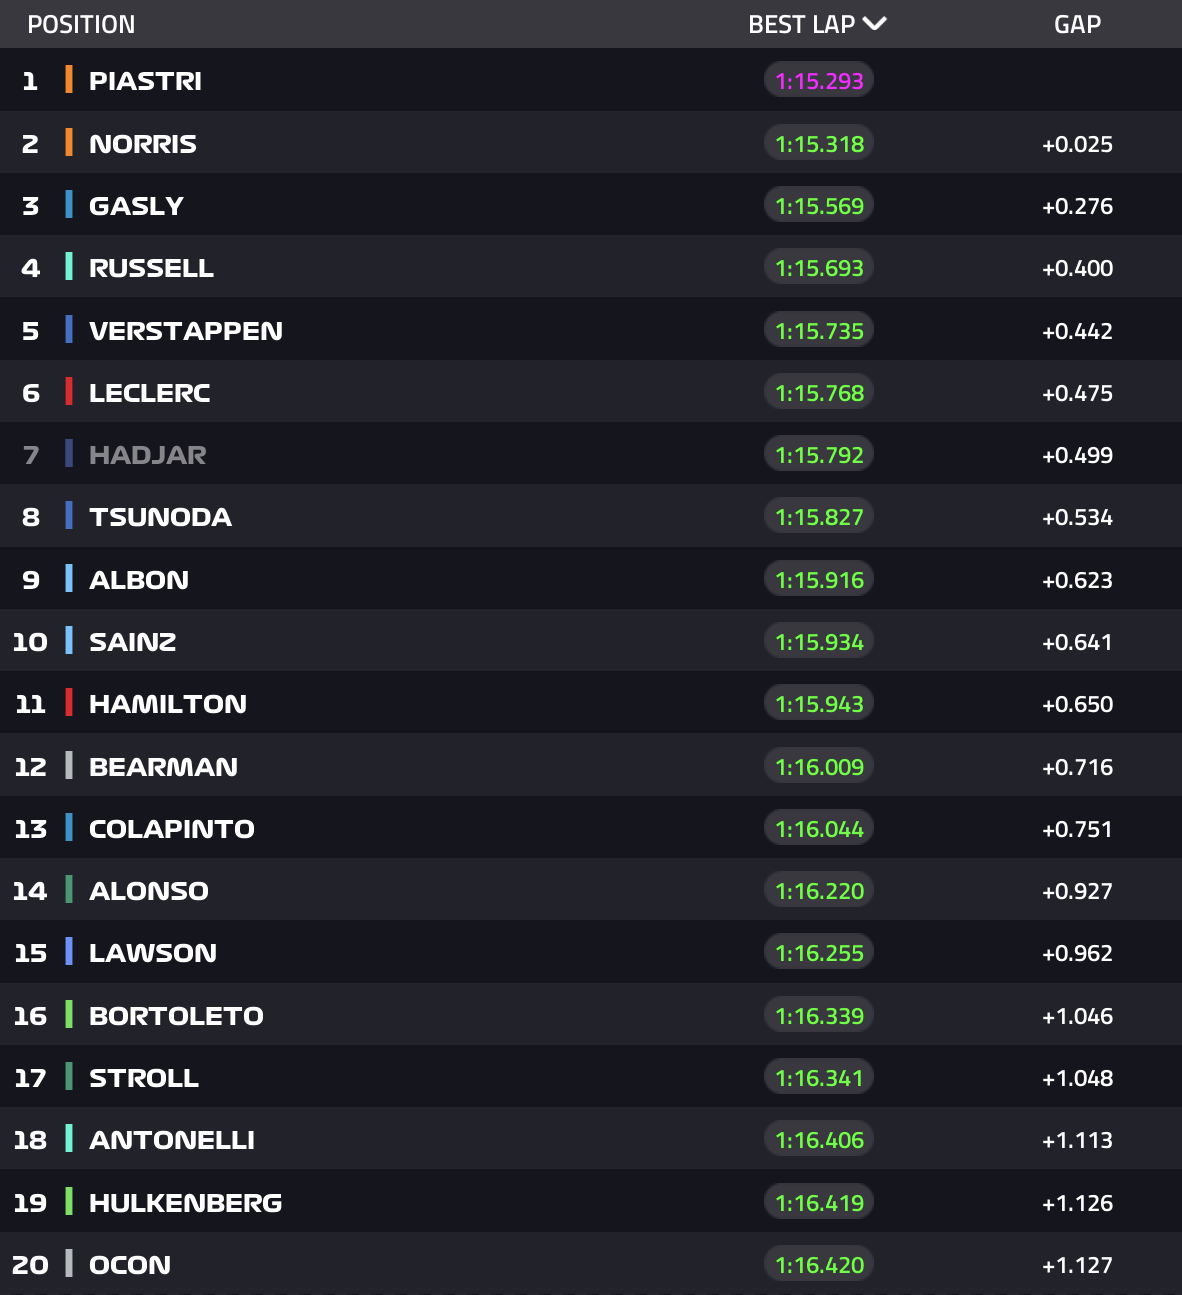Click Hamilton's 1:15.943 lap time badge
This screenshot has height=1295, width=1182.
click(819, 704)
